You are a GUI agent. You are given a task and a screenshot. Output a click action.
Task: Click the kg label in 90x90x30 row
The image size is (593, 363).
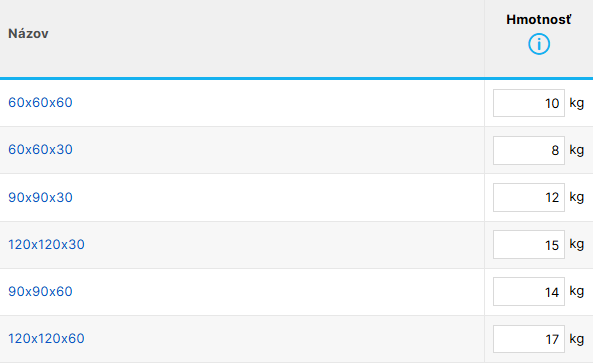click(577, 197)
